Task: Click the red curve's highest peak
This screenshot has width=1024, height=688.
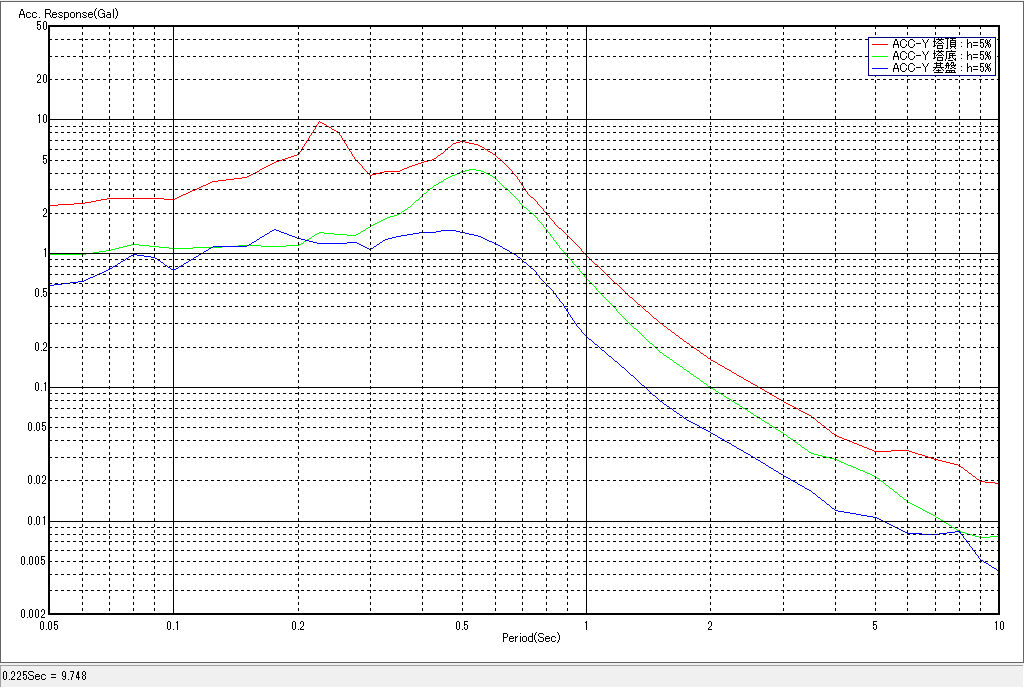Action: click(x=319, y=122)
